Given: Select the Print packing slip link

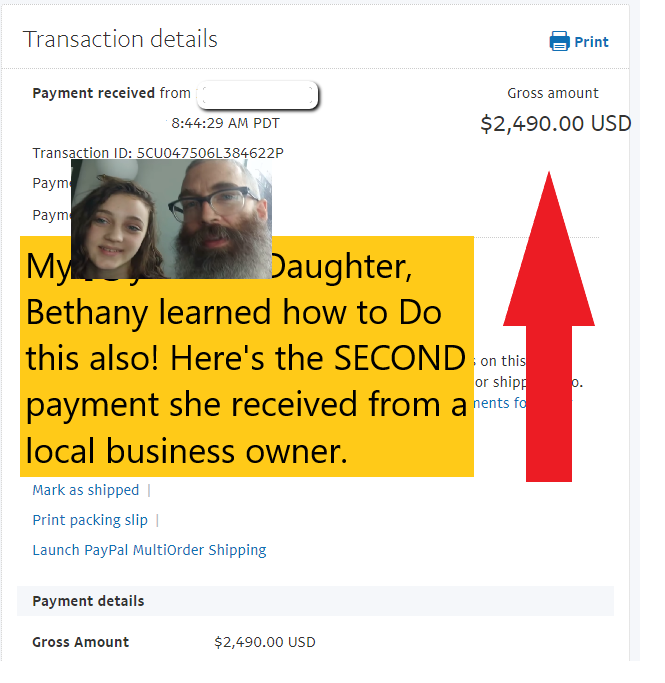Looking at the screenshot, I should 90,520.
